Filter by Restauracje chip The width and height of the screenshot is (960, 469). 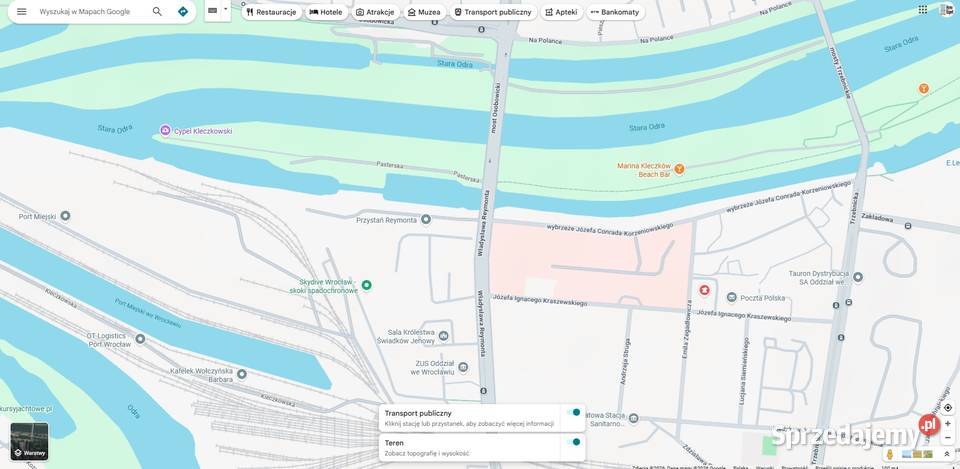271,12
